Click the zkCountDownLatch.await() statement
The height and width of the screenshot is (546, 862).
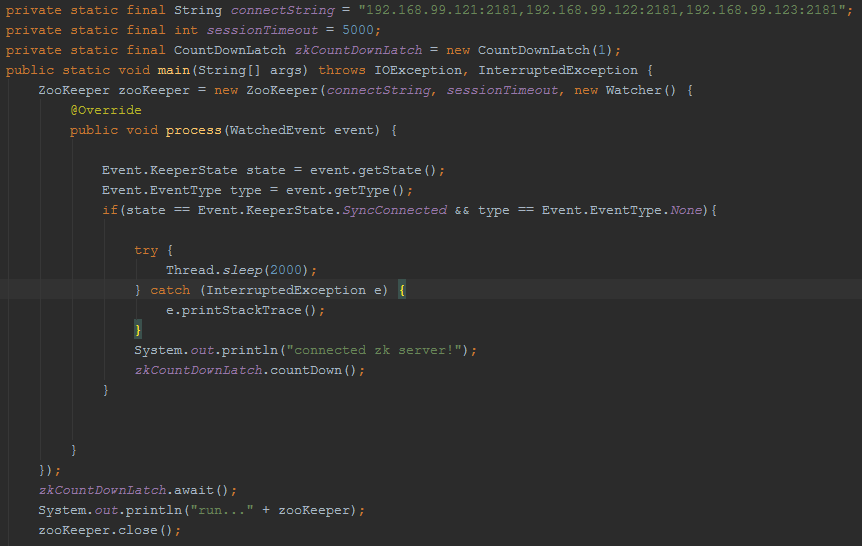pos(137,490)
